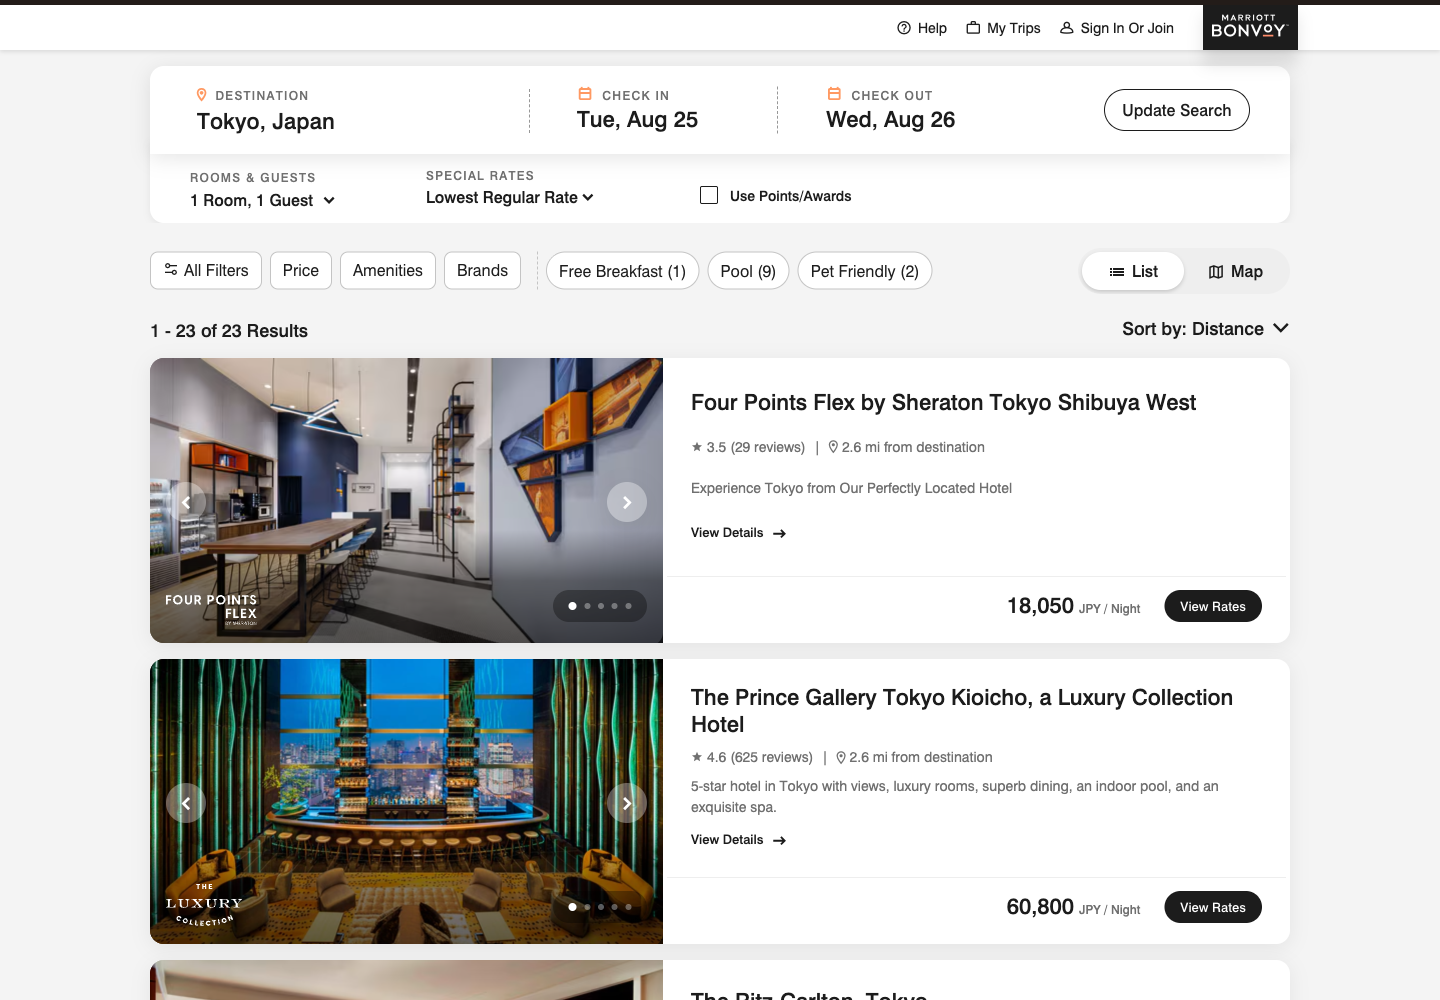Open The Prince Gallery Tokyo Kioicho title
Image resolution: width=1440 pixels, height=1000 pixels.
coord(962,711)
